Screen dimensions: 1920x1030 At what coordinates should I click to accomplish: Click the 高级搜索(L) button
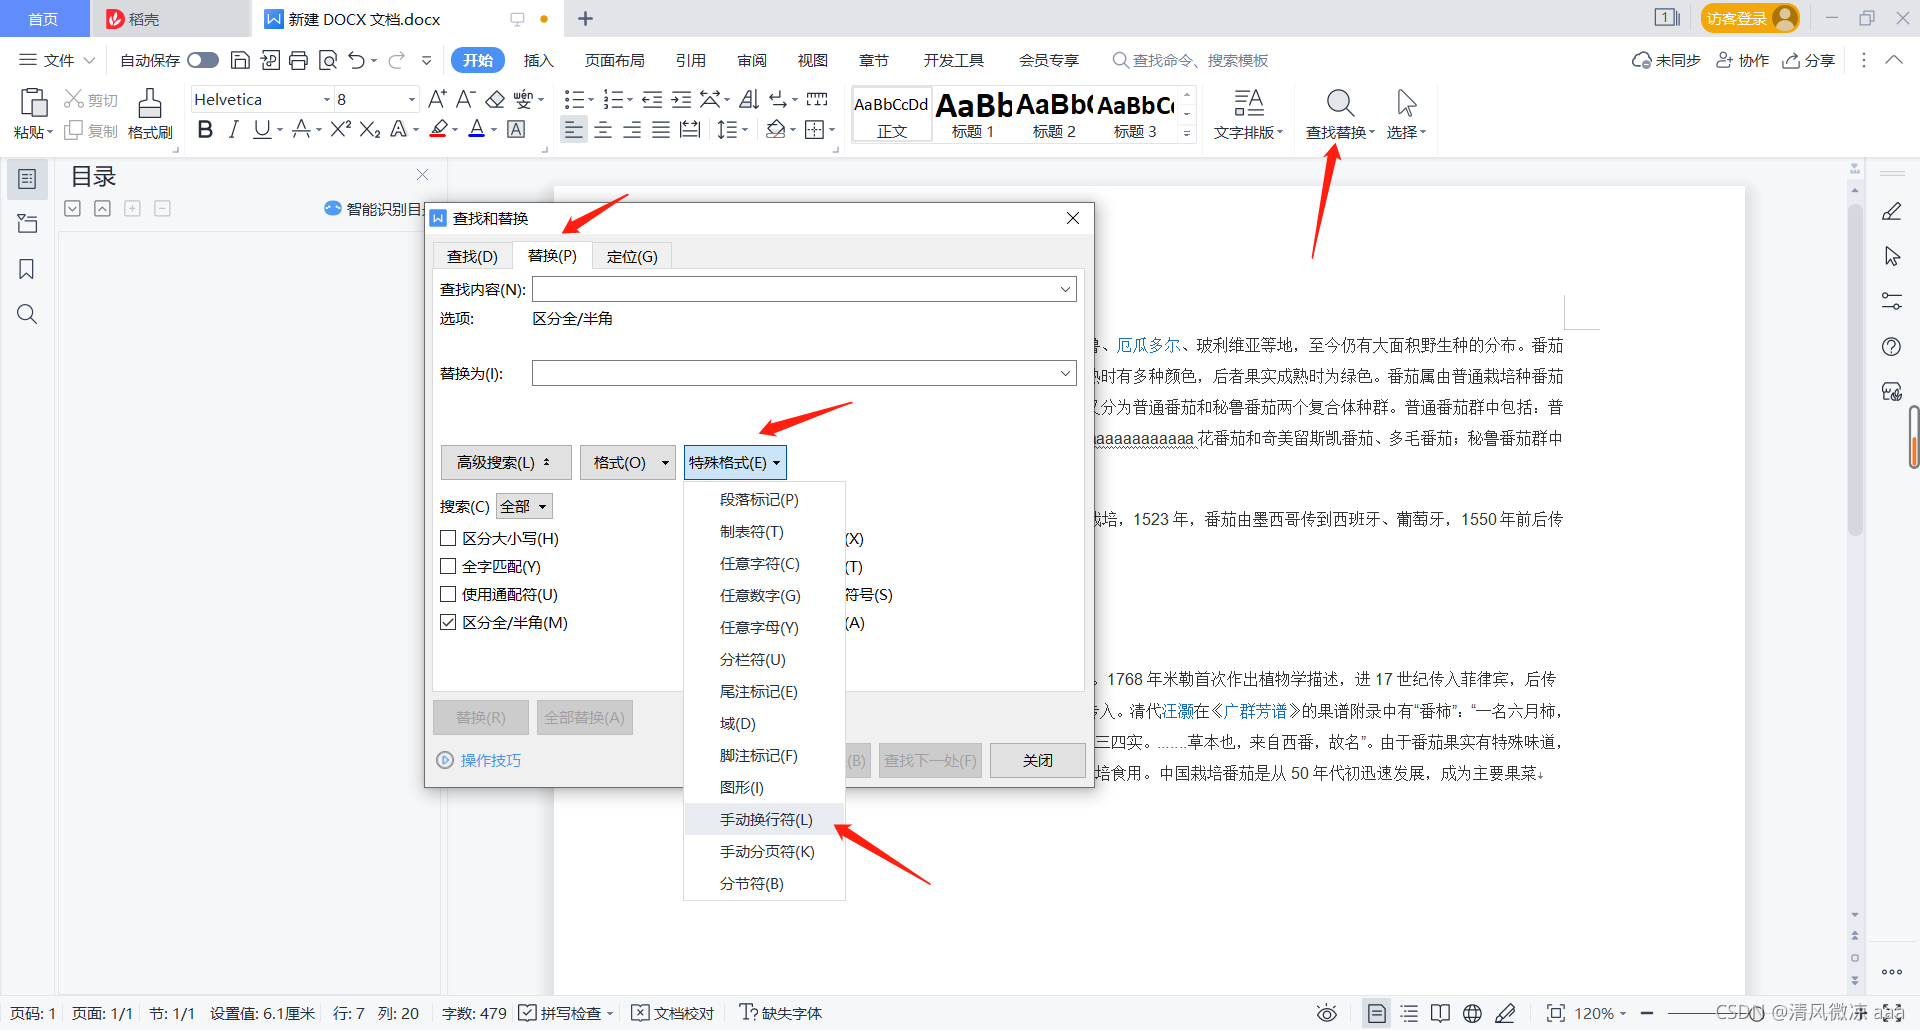point(505,462)
